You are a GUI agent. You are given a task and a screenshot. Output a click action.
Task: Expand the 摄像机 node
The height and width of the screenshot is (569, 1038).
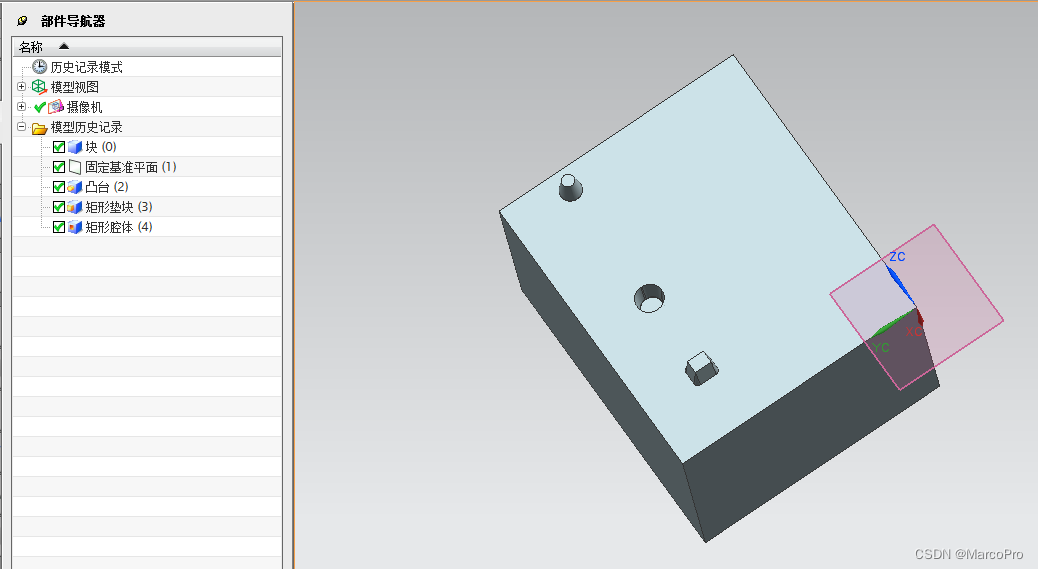(21, 107)
